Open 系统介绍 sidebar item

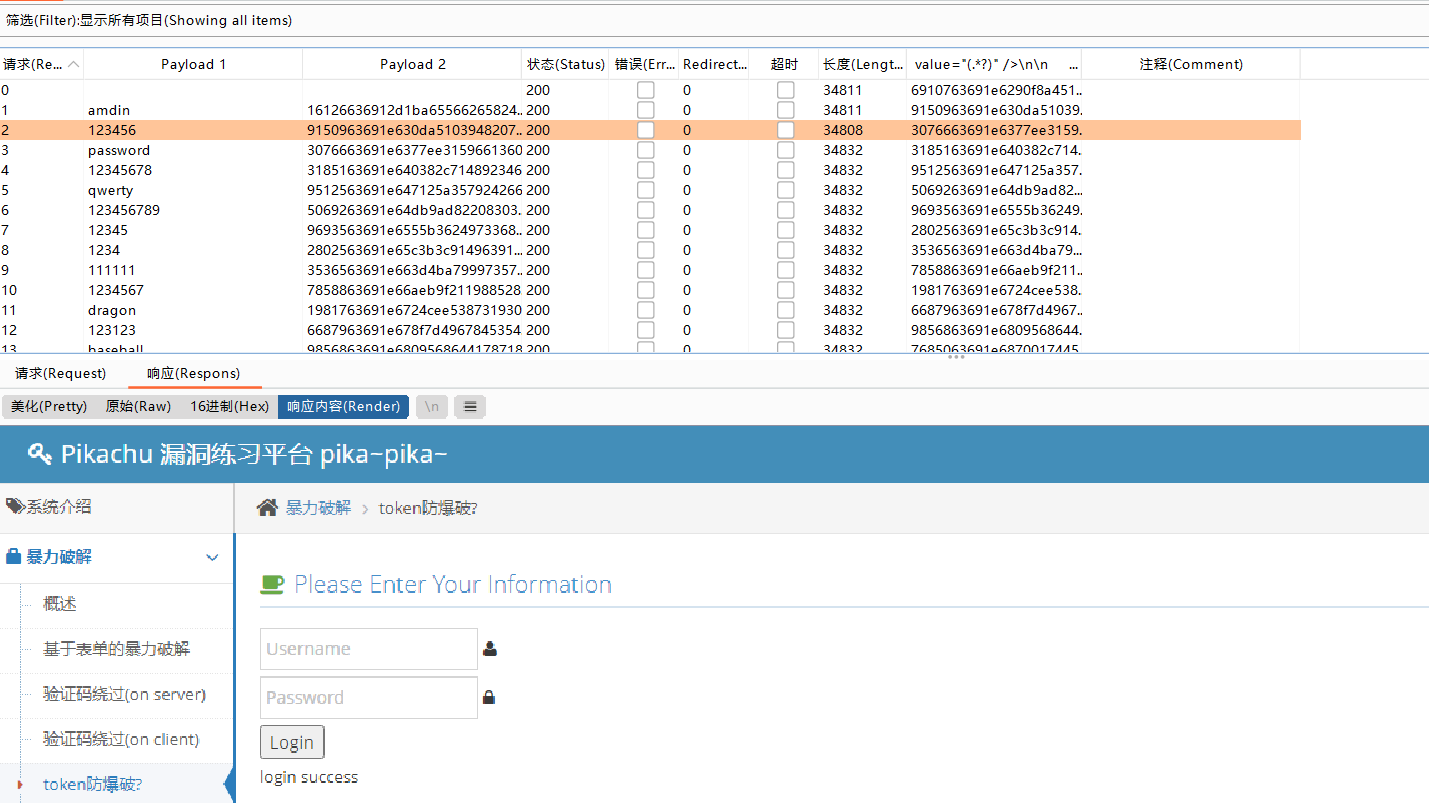coord(58,506)
